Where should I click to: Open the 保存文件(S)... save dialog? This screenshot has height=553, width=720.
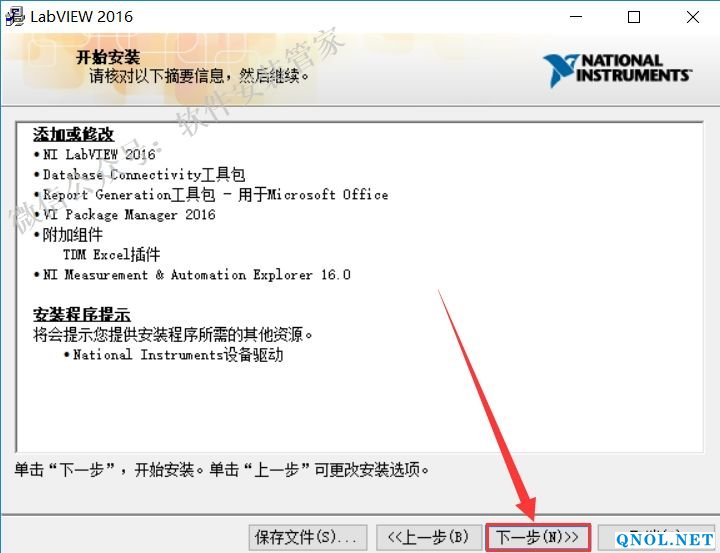click(305, 537)
